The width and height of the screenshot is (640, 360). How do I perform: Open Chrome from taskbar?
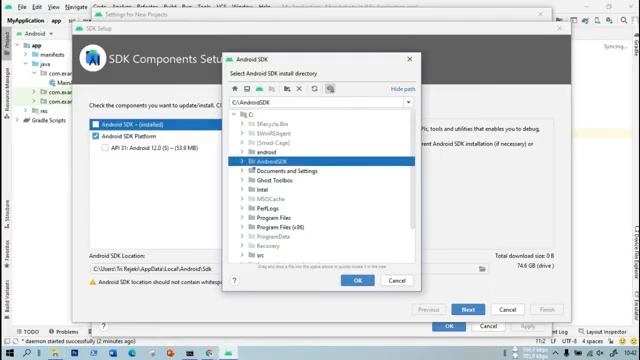click(209, 353)
